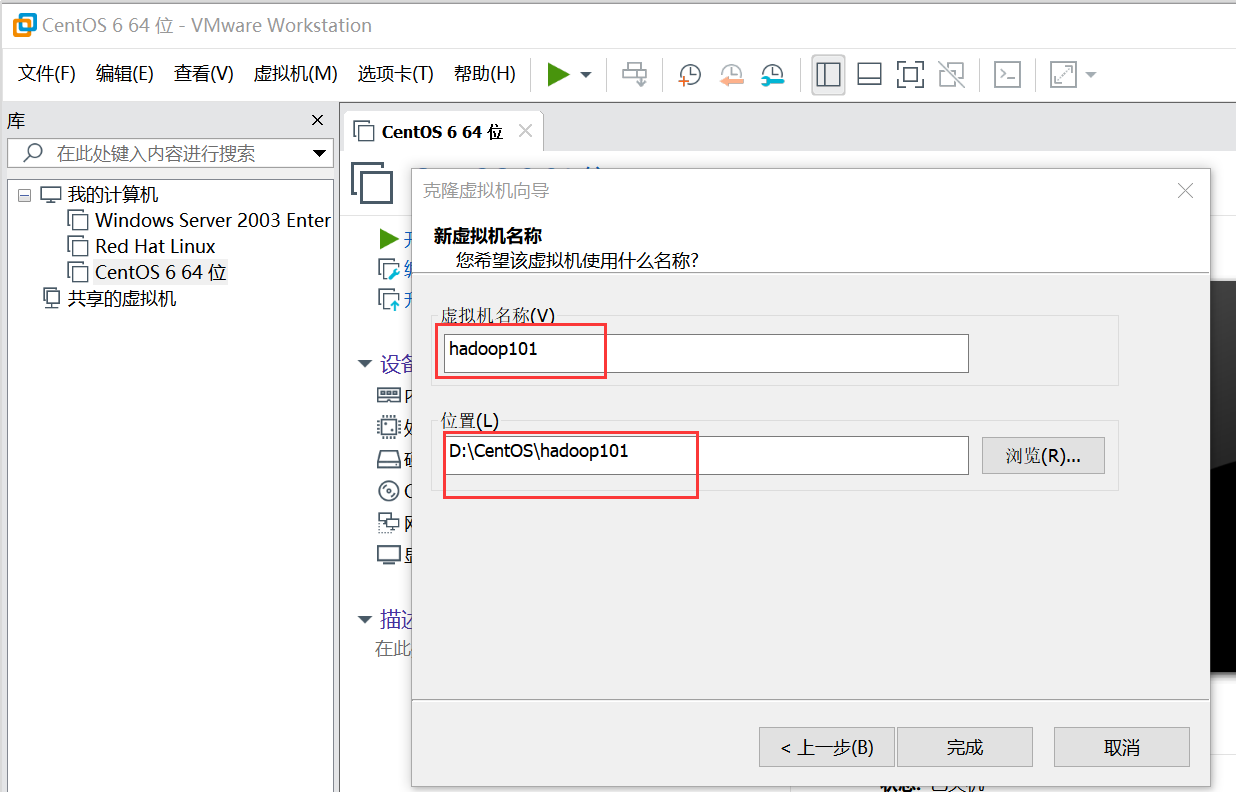Image resolution: width=1236 pixels, height=792 pixels.
Task: Close the 克隆虚拟机向导 dialog
Action: tap(1185, 190)
